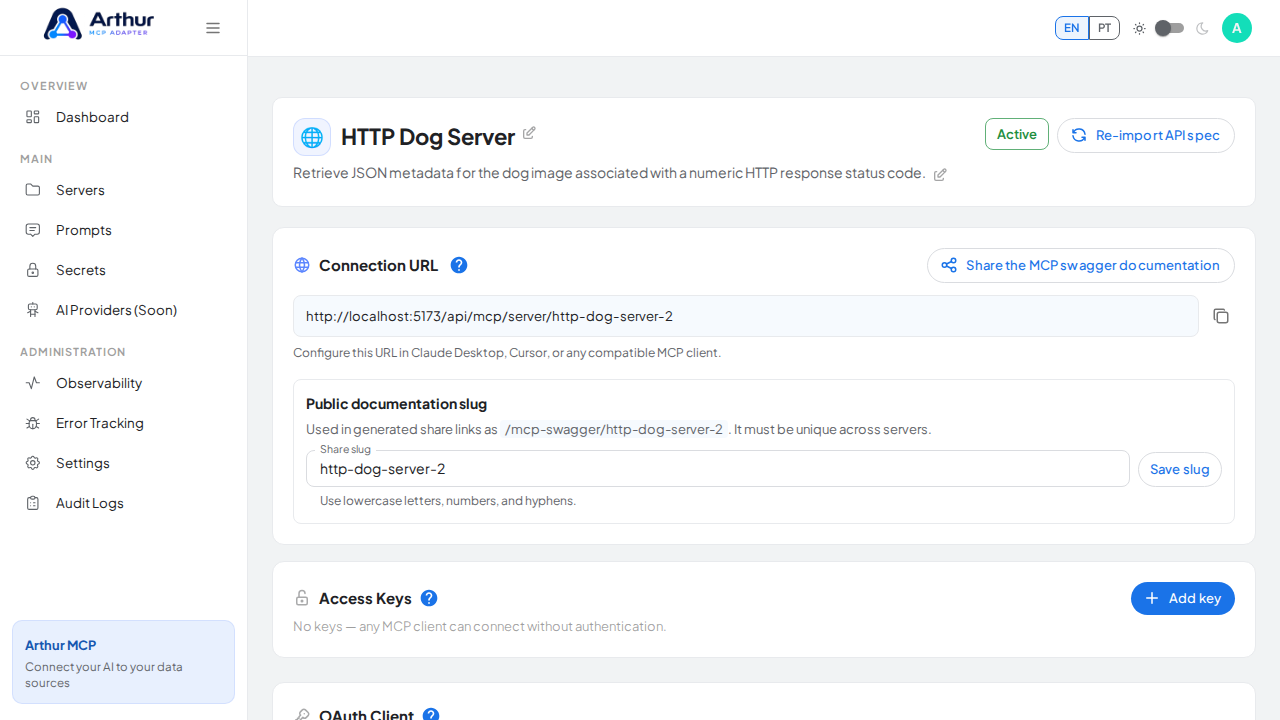
Task: Open the user avatar menu
Action: [1237, 28]
